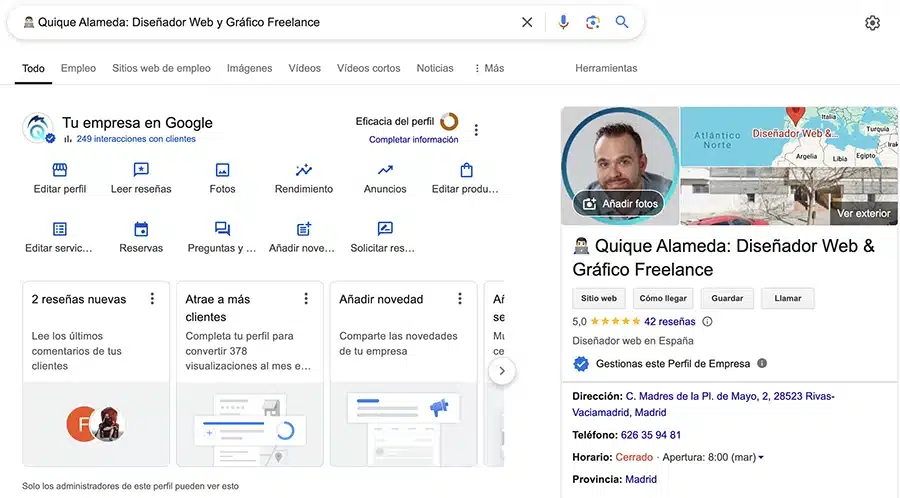Image resolution: width=900 pixels, height=498 pixels.
Task: Open the Madrid province link
Action: click(x=641, y=479)
